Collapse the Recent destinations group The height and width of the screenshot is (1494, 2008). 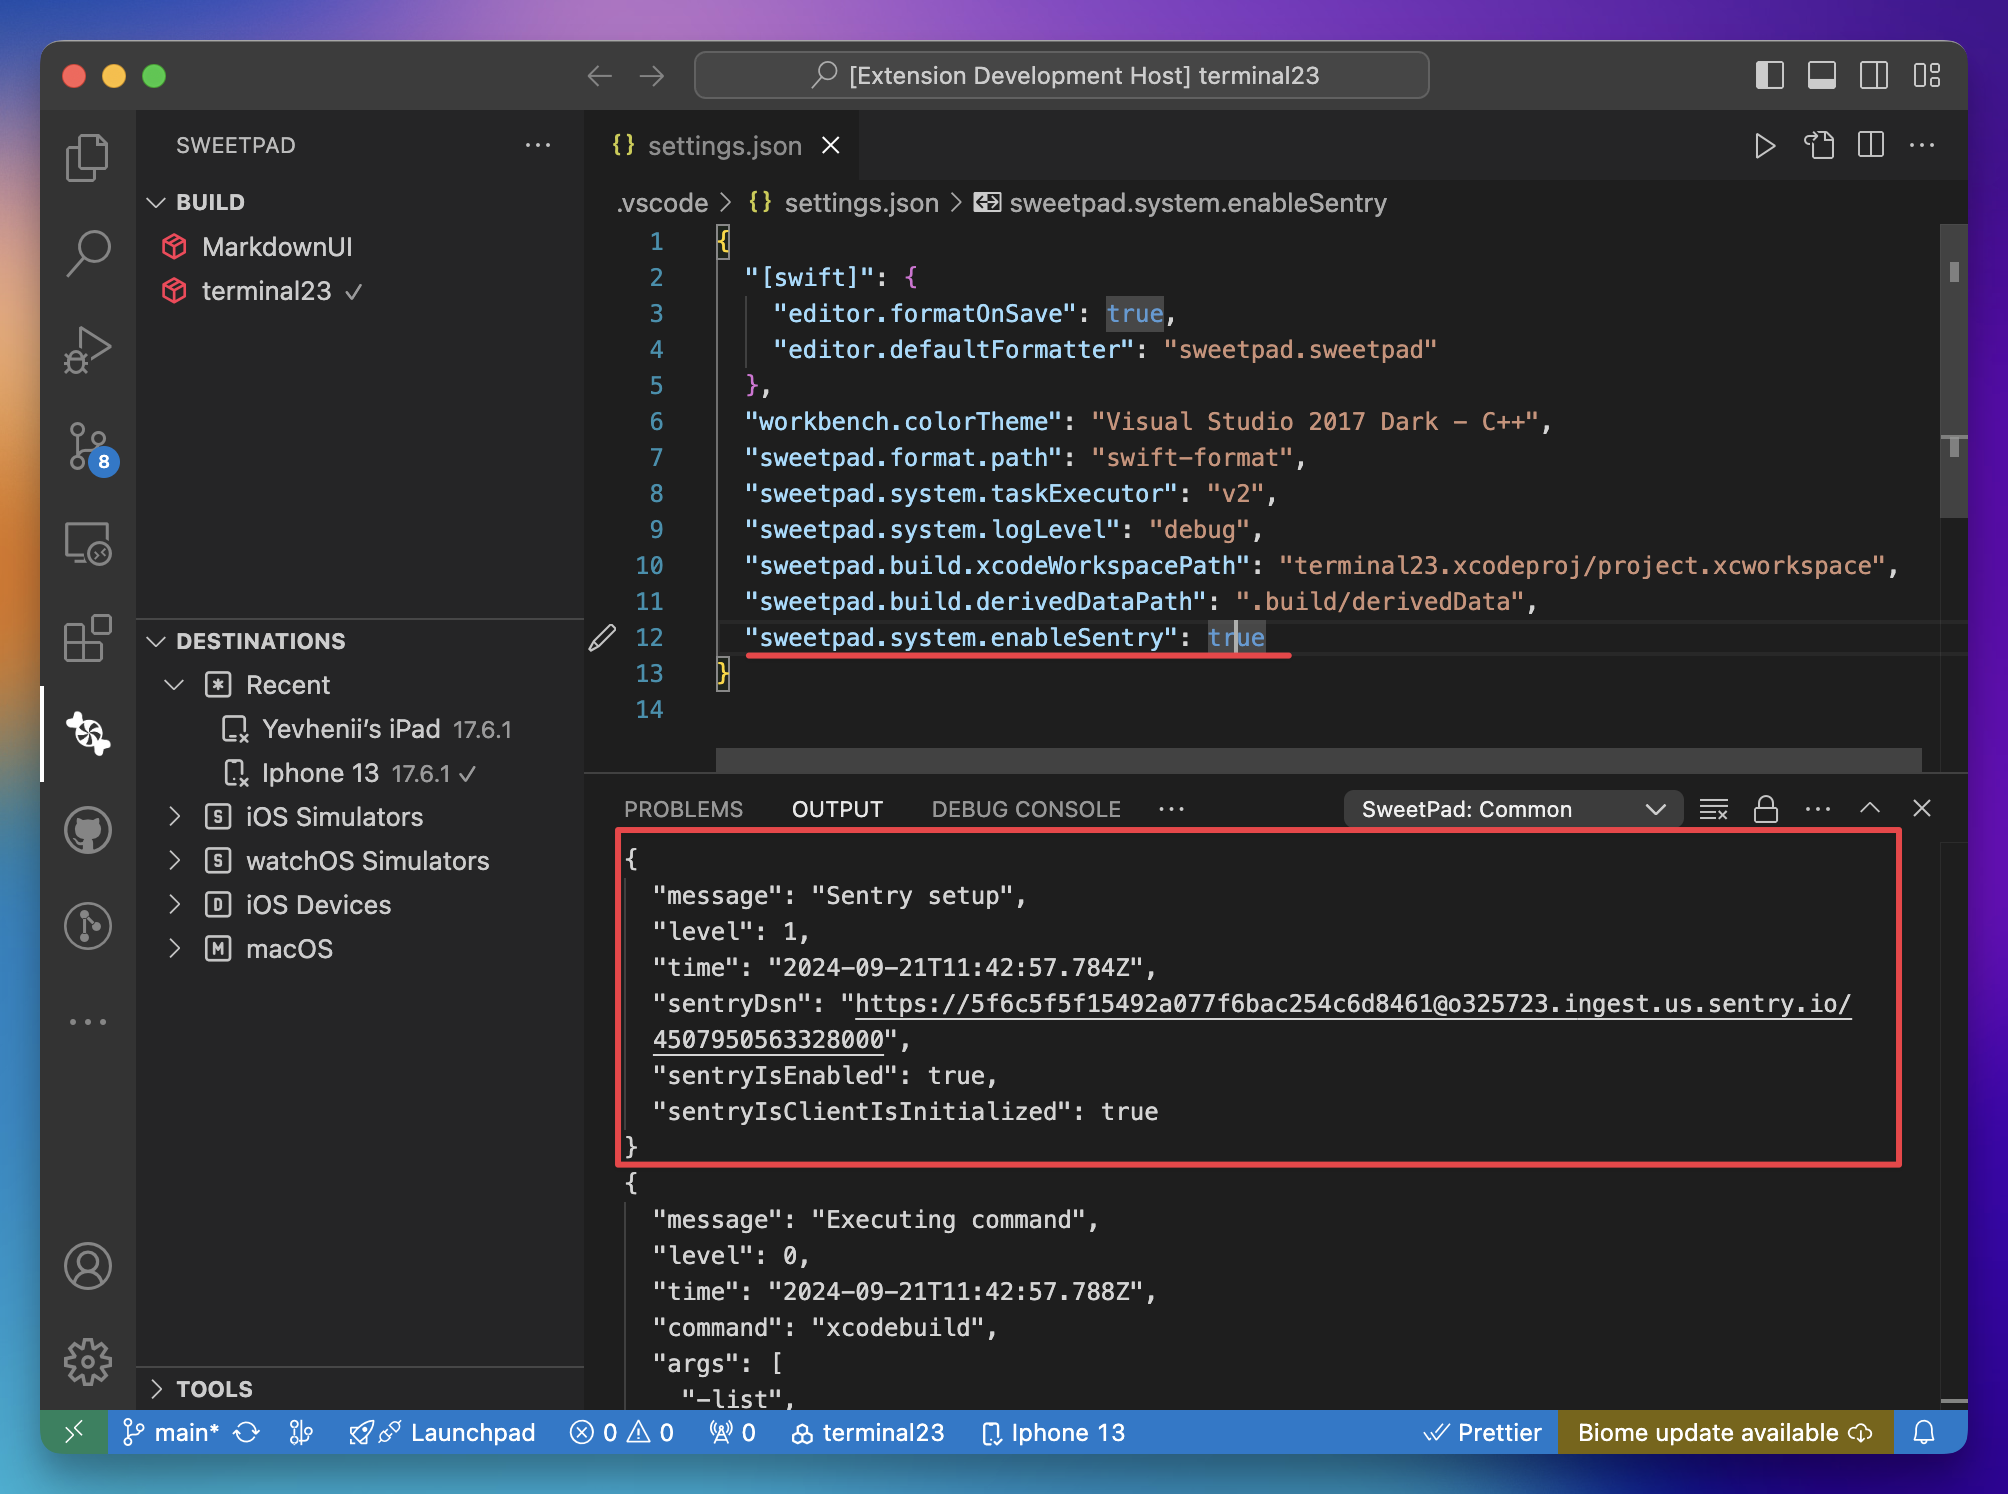click(x=174, y=685)
